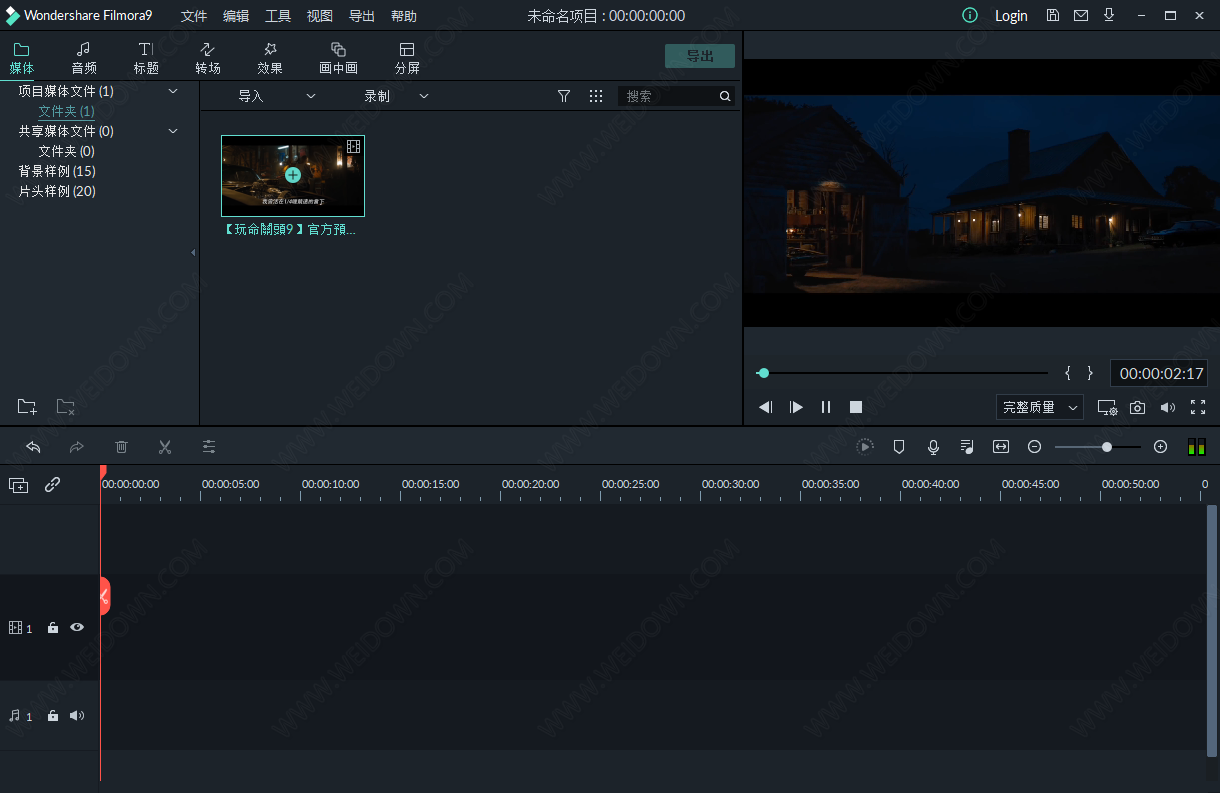Click the download icon in title bar
The width and height of the screenshot is (1220, 793).
pos(1109,15)
